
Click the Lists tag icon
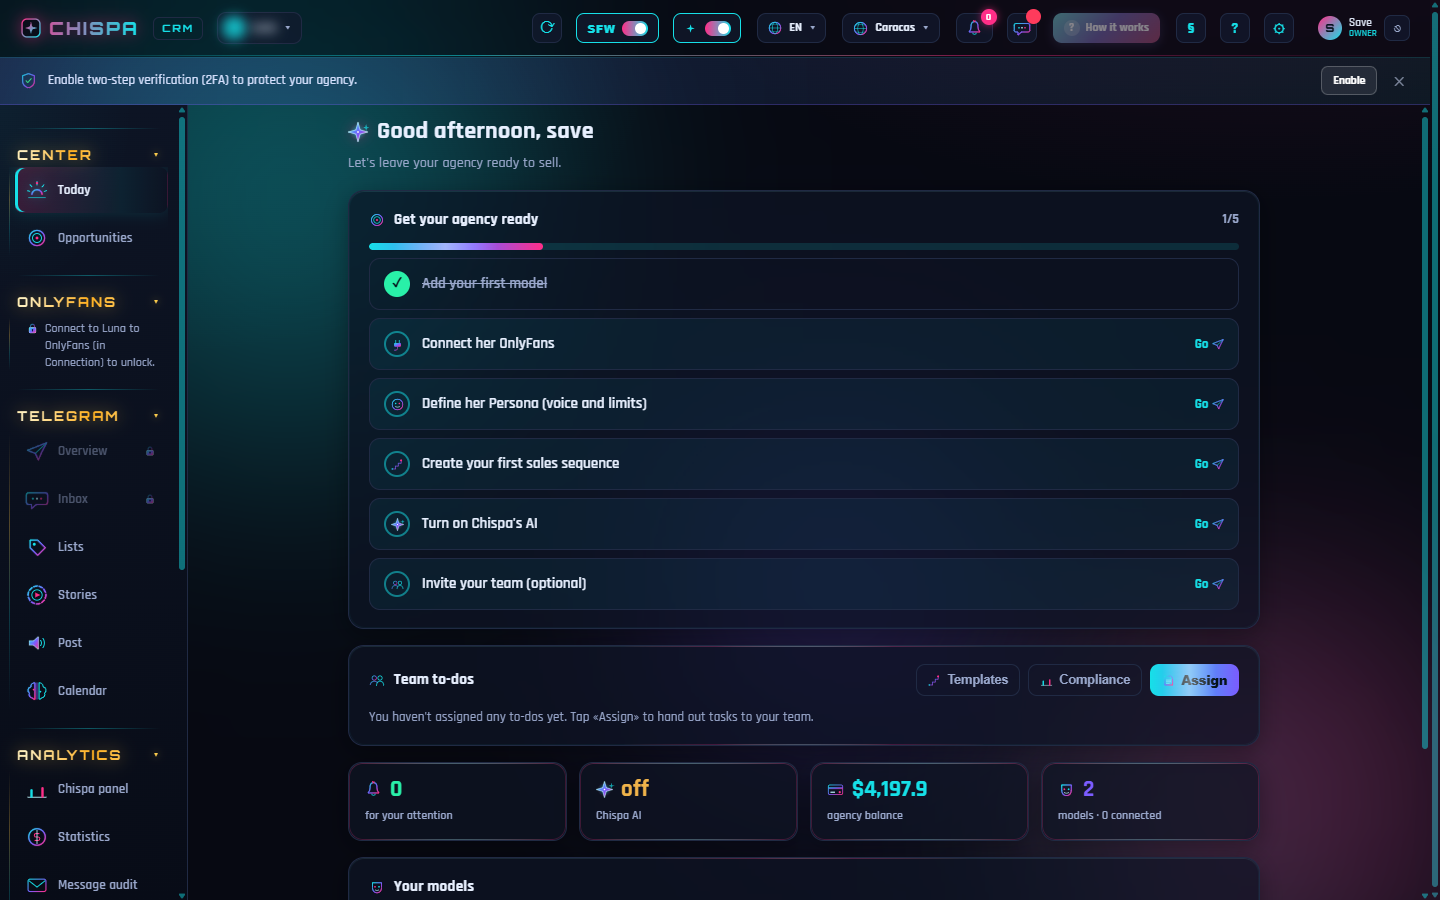coord(37,547)
